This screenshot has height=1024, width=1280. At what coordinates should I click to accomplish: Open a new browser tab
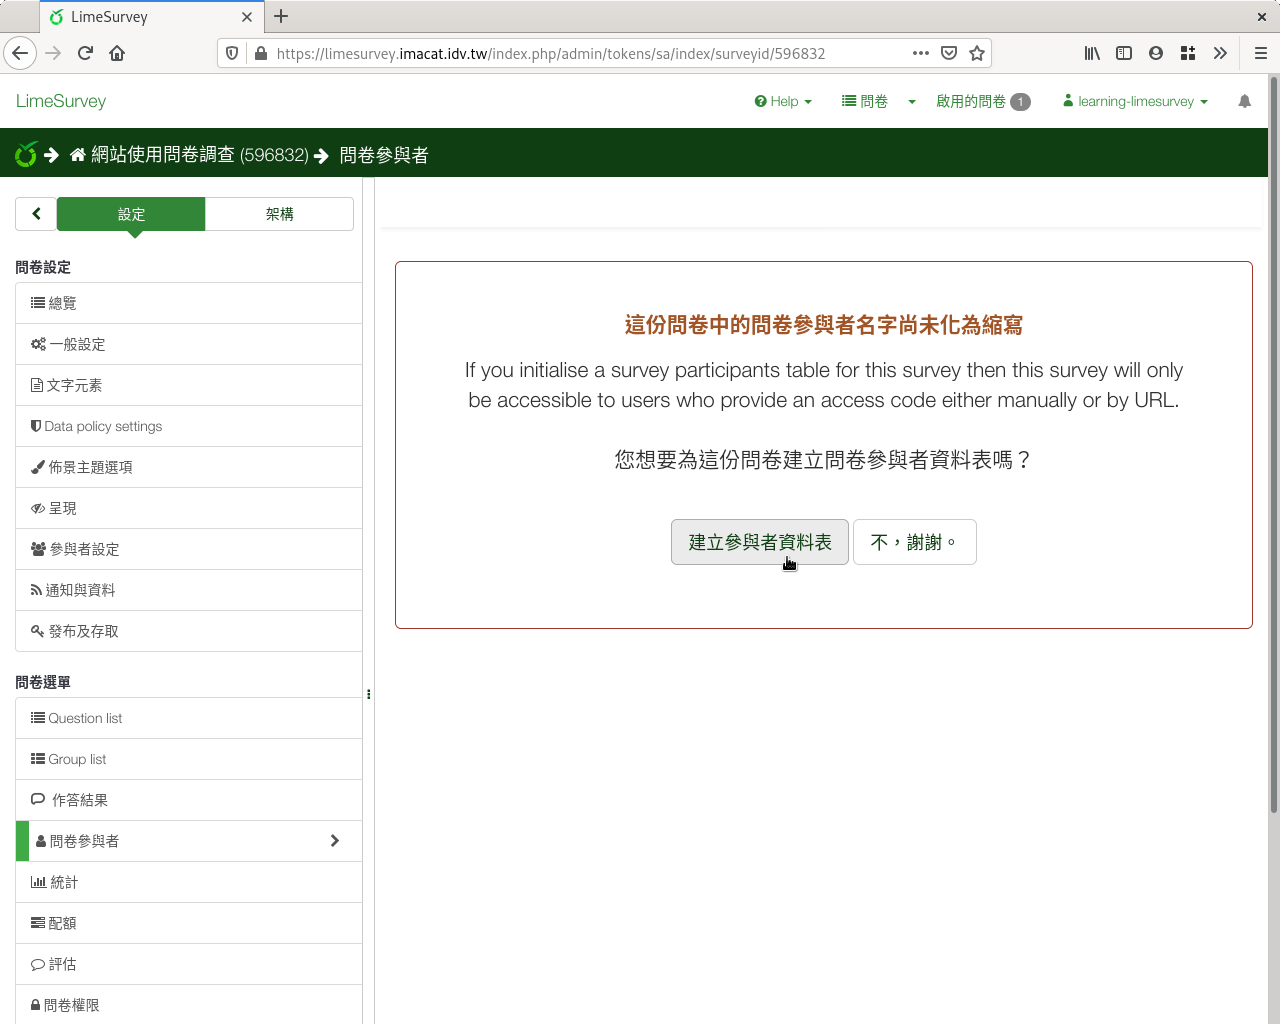[x=281, y=16]
